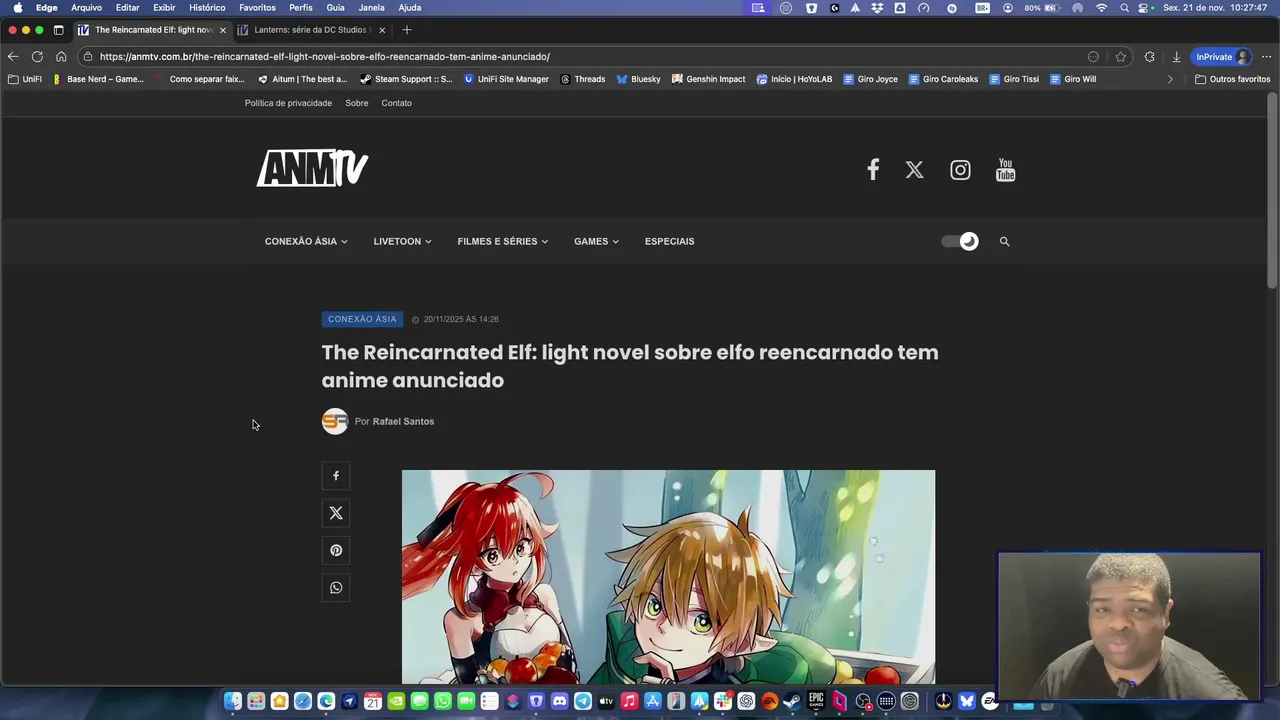
Task: Go to browser home page icon
Action: (61, 57)
